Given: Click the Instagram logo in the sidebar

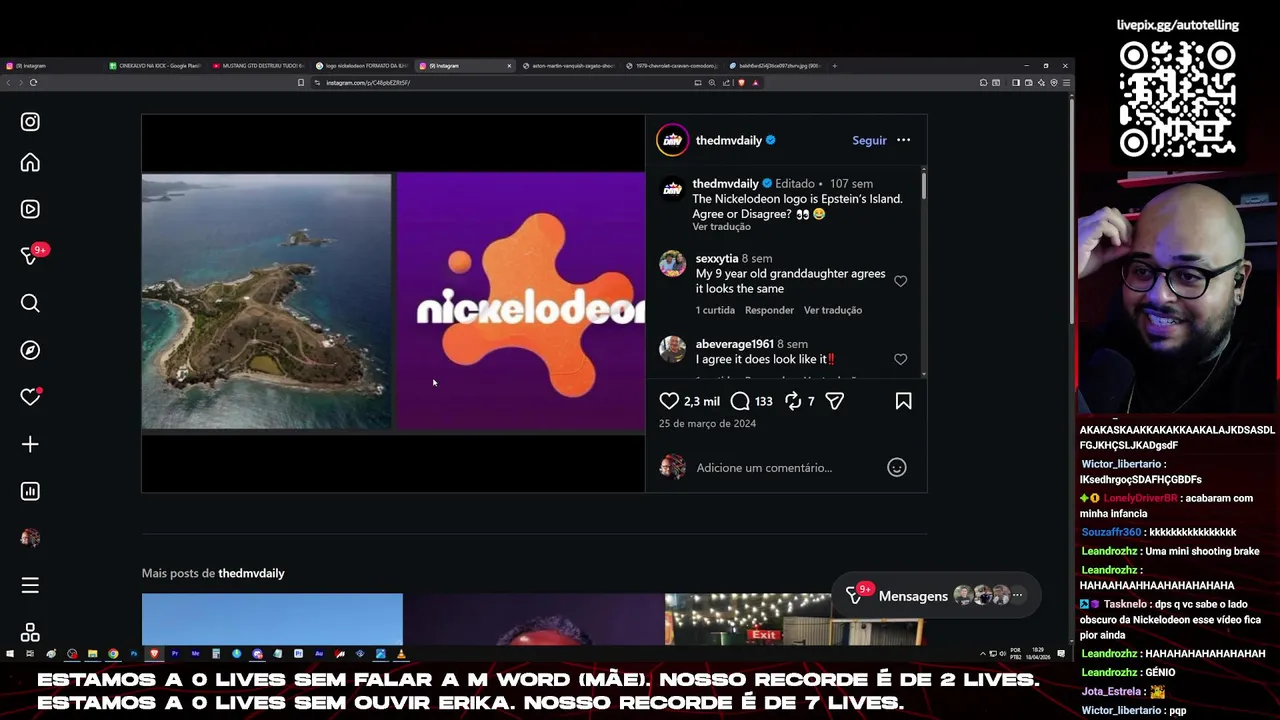Looking at the screenshot, I should pos(30,122).
